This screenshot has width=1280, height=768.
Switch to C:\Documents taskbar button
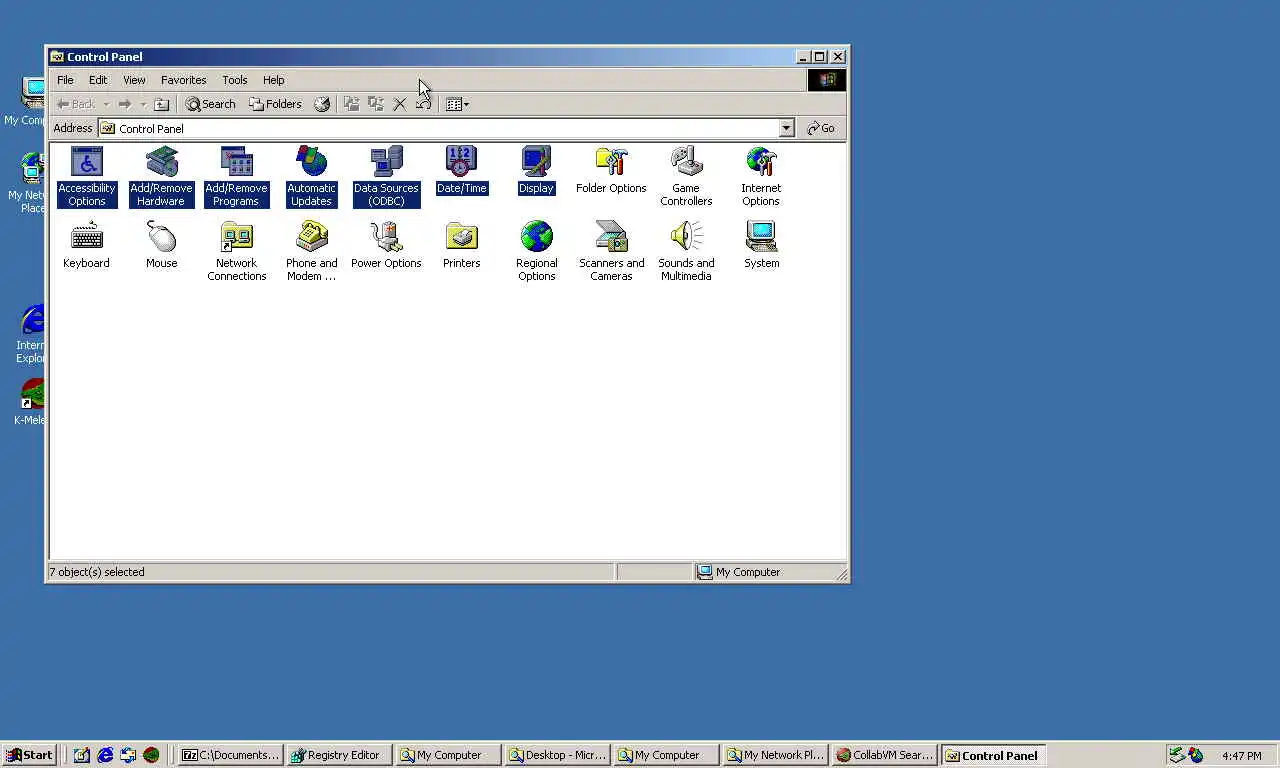click(x=231, y=755)
